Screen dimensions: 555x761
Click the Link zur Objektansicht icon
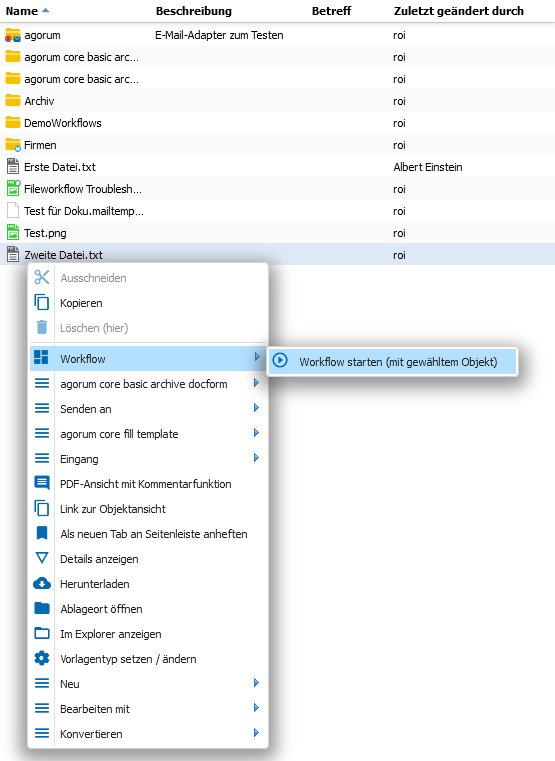click(42, 508)
